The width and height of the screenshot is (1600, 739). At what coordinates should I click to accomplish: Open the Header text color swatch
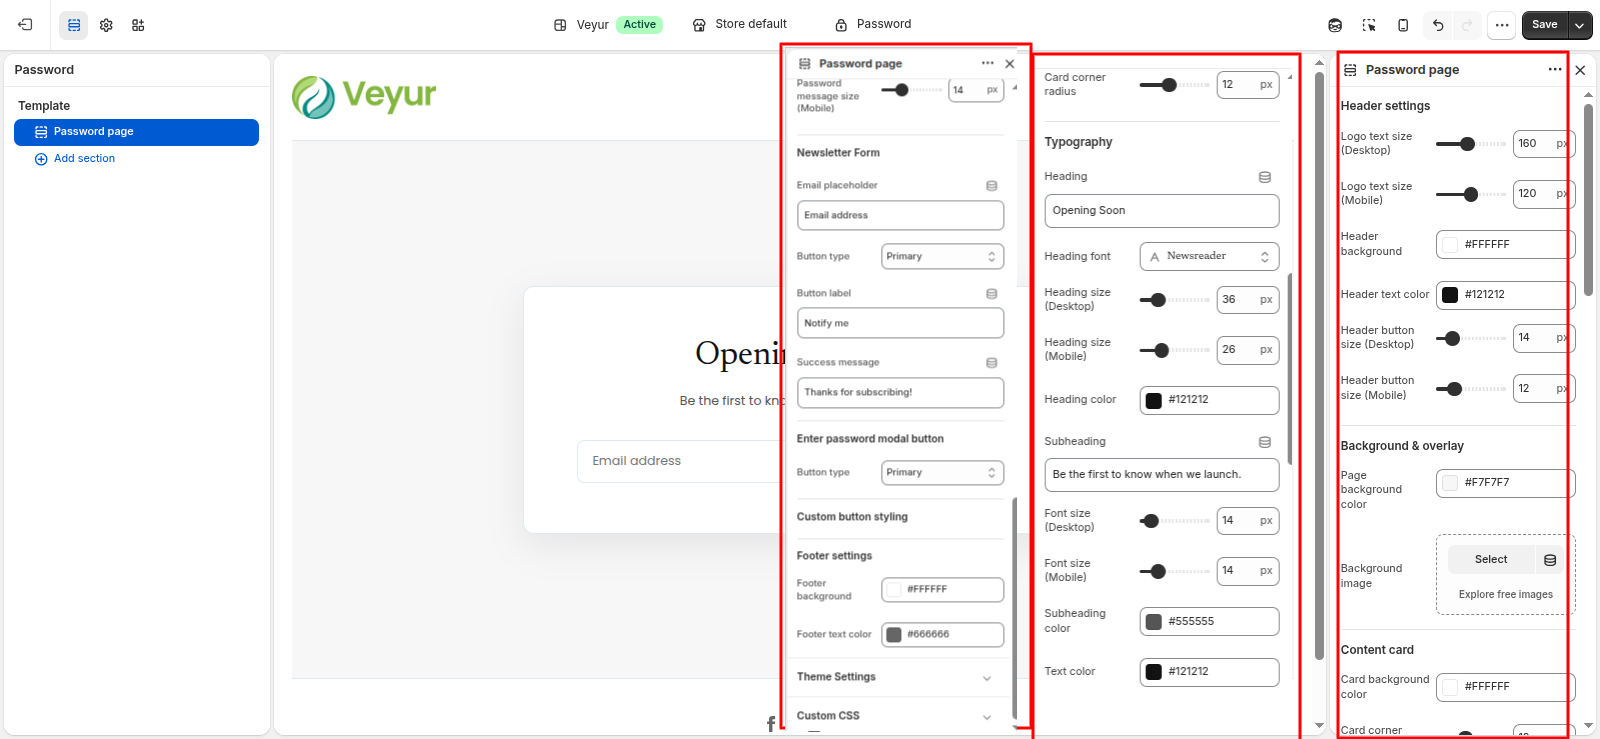click(1450, 295)
